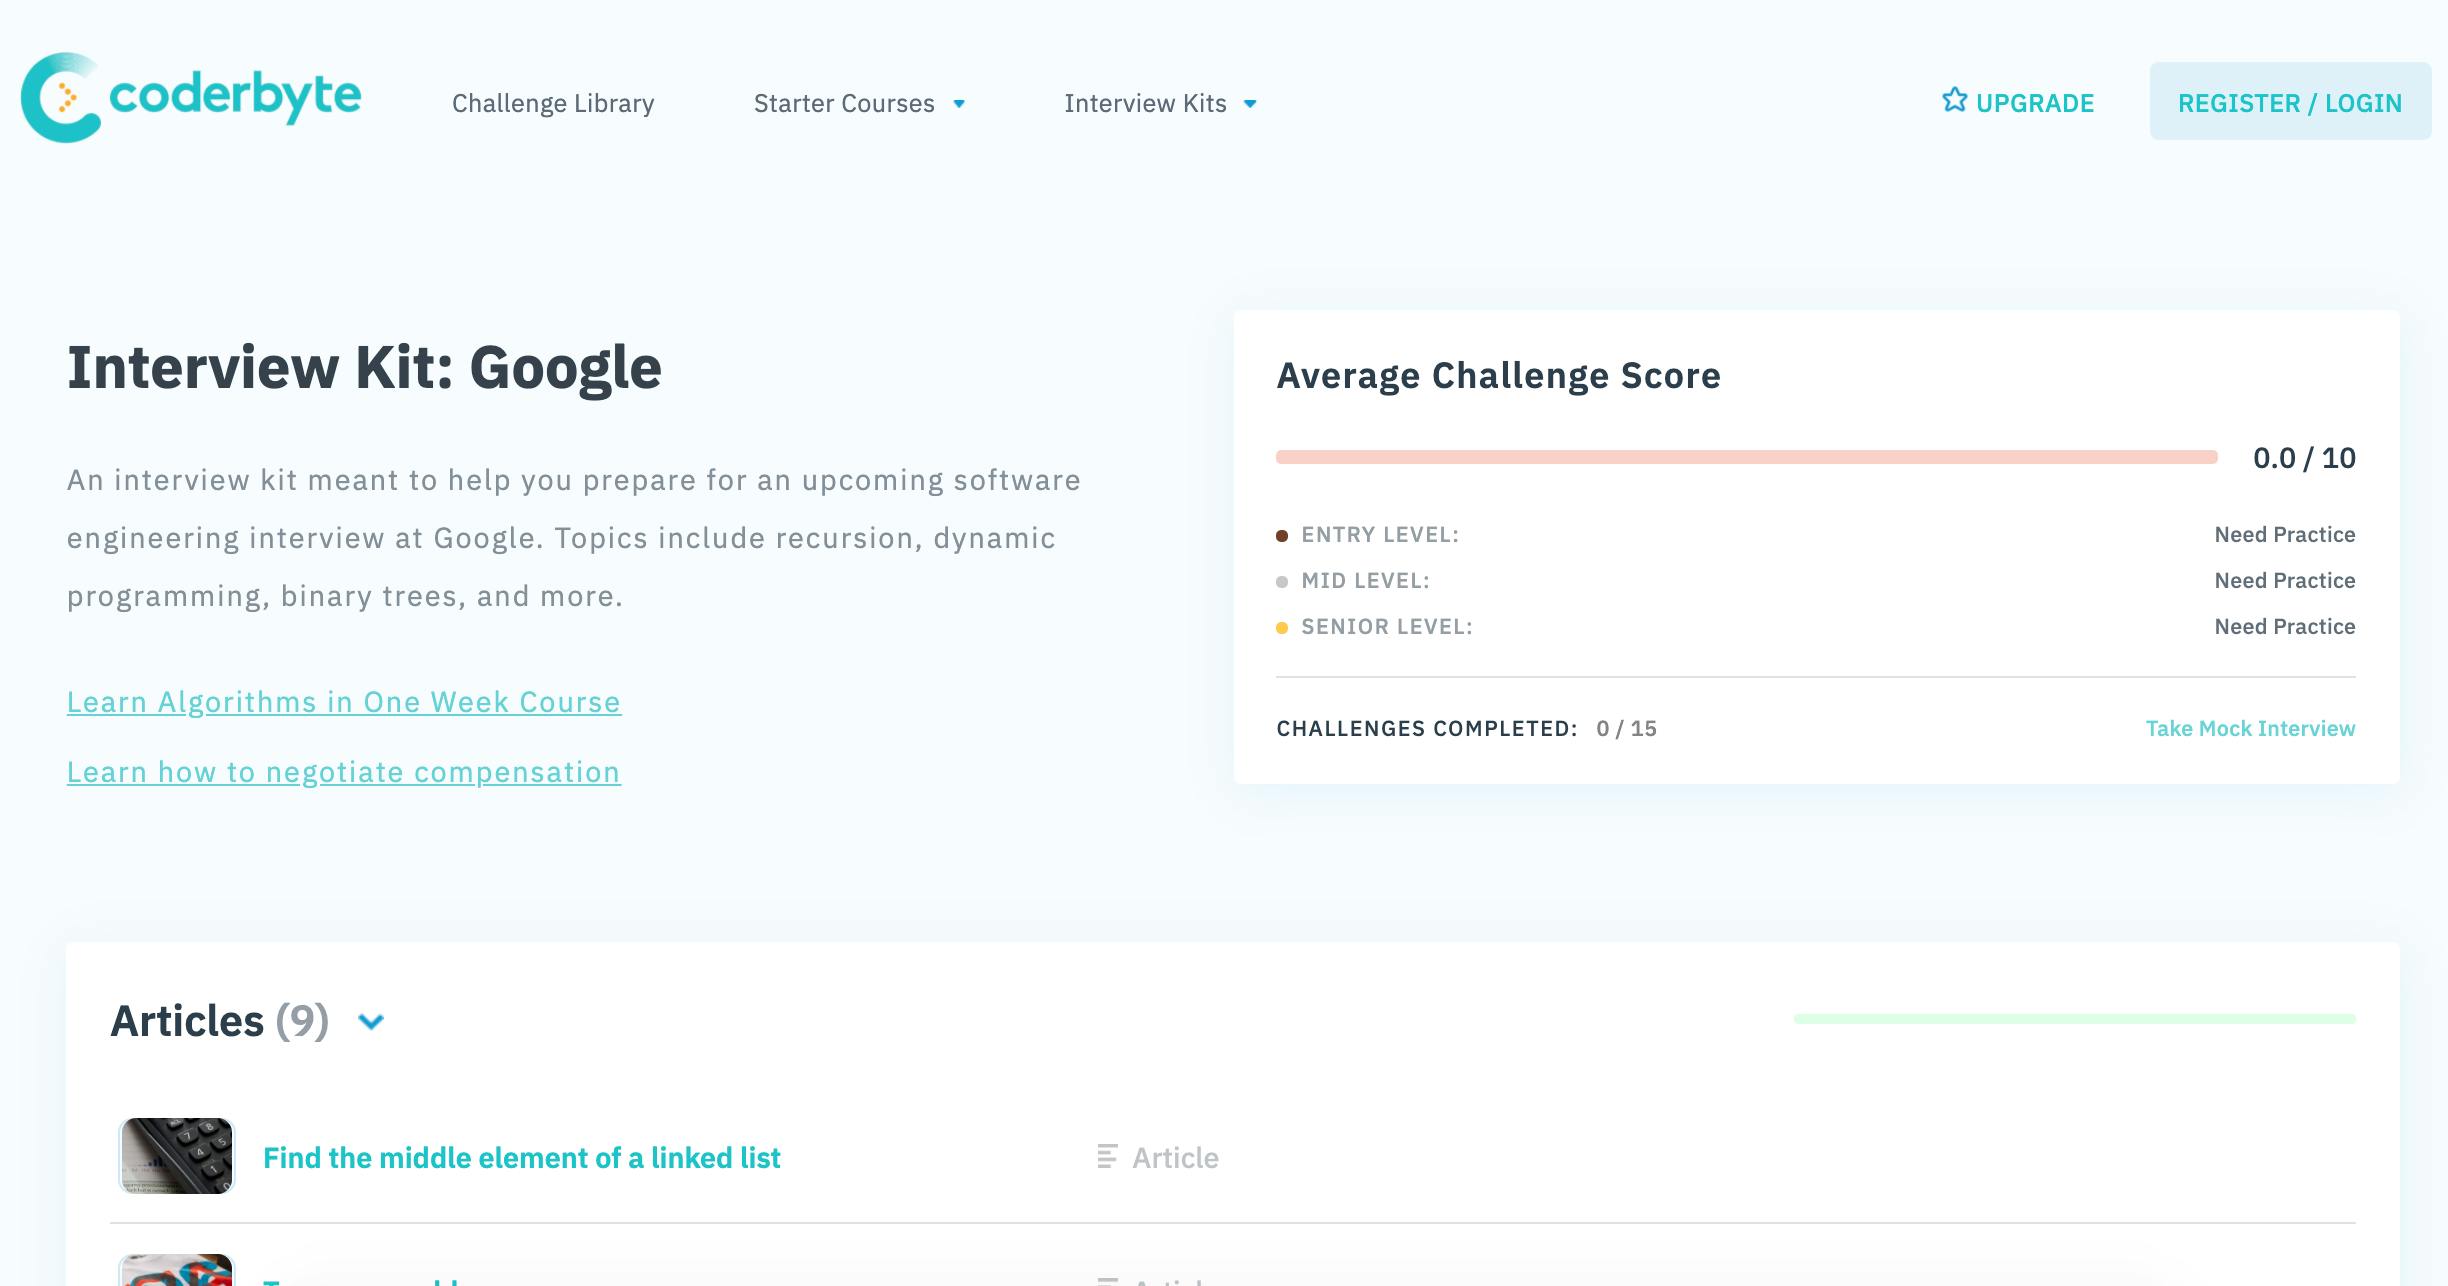Image resolution: width=2448 pixels, height=1286 pixels.
Task: Select Interview Kits in the navigation
Action: (1145, 103)
